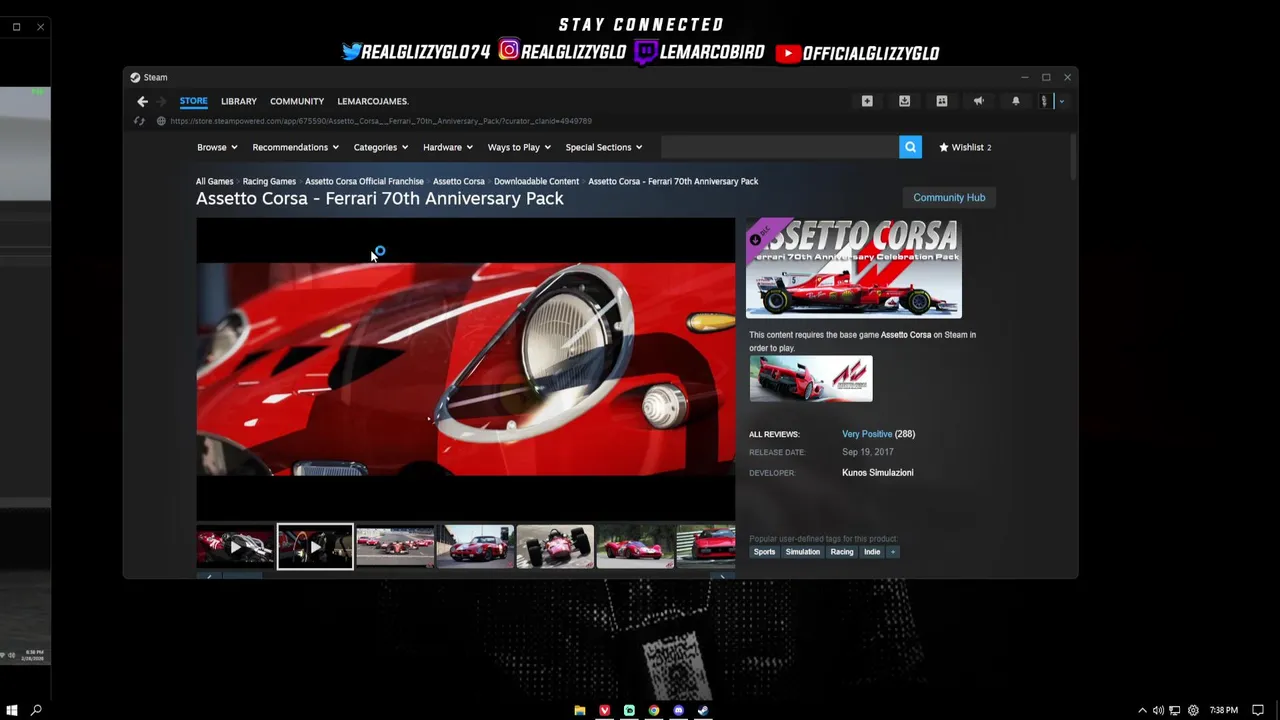Viewport: 1280px width, 720px height.
Task: Open the Community Hub button
Action: point(949,197)
